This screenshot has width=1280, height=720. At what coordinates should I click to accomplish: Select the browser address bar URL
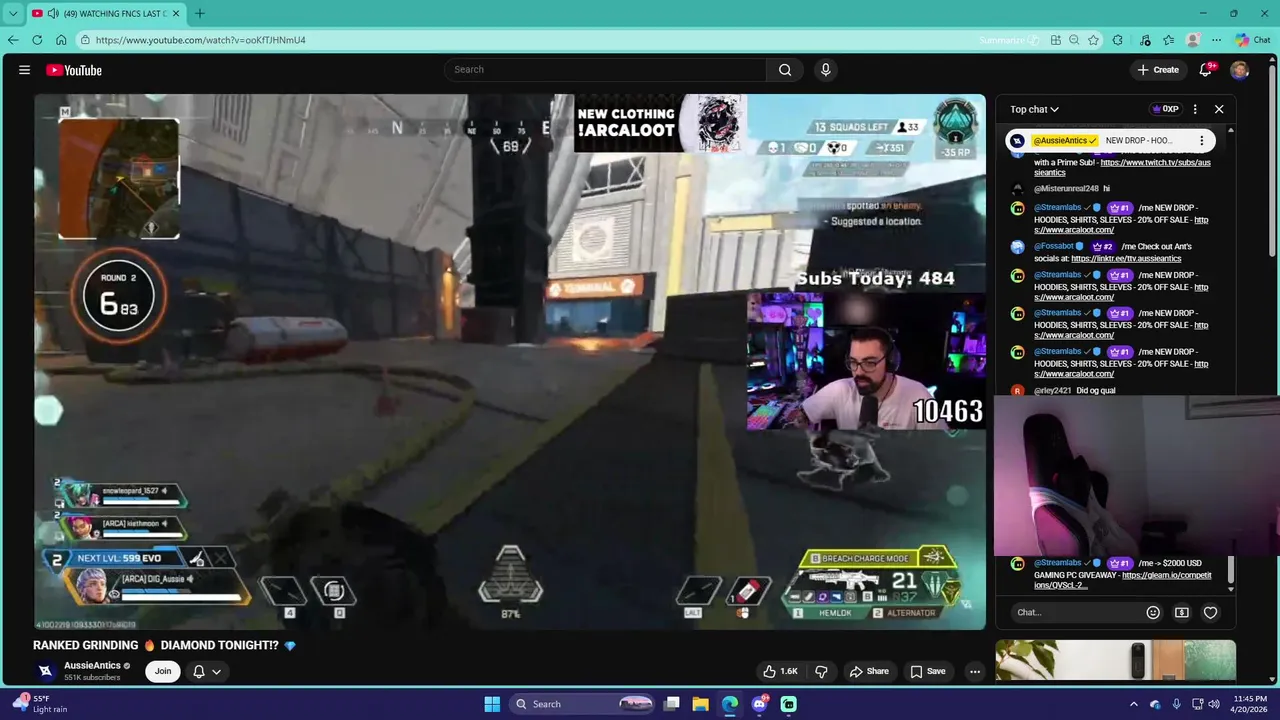click(200, 40)
